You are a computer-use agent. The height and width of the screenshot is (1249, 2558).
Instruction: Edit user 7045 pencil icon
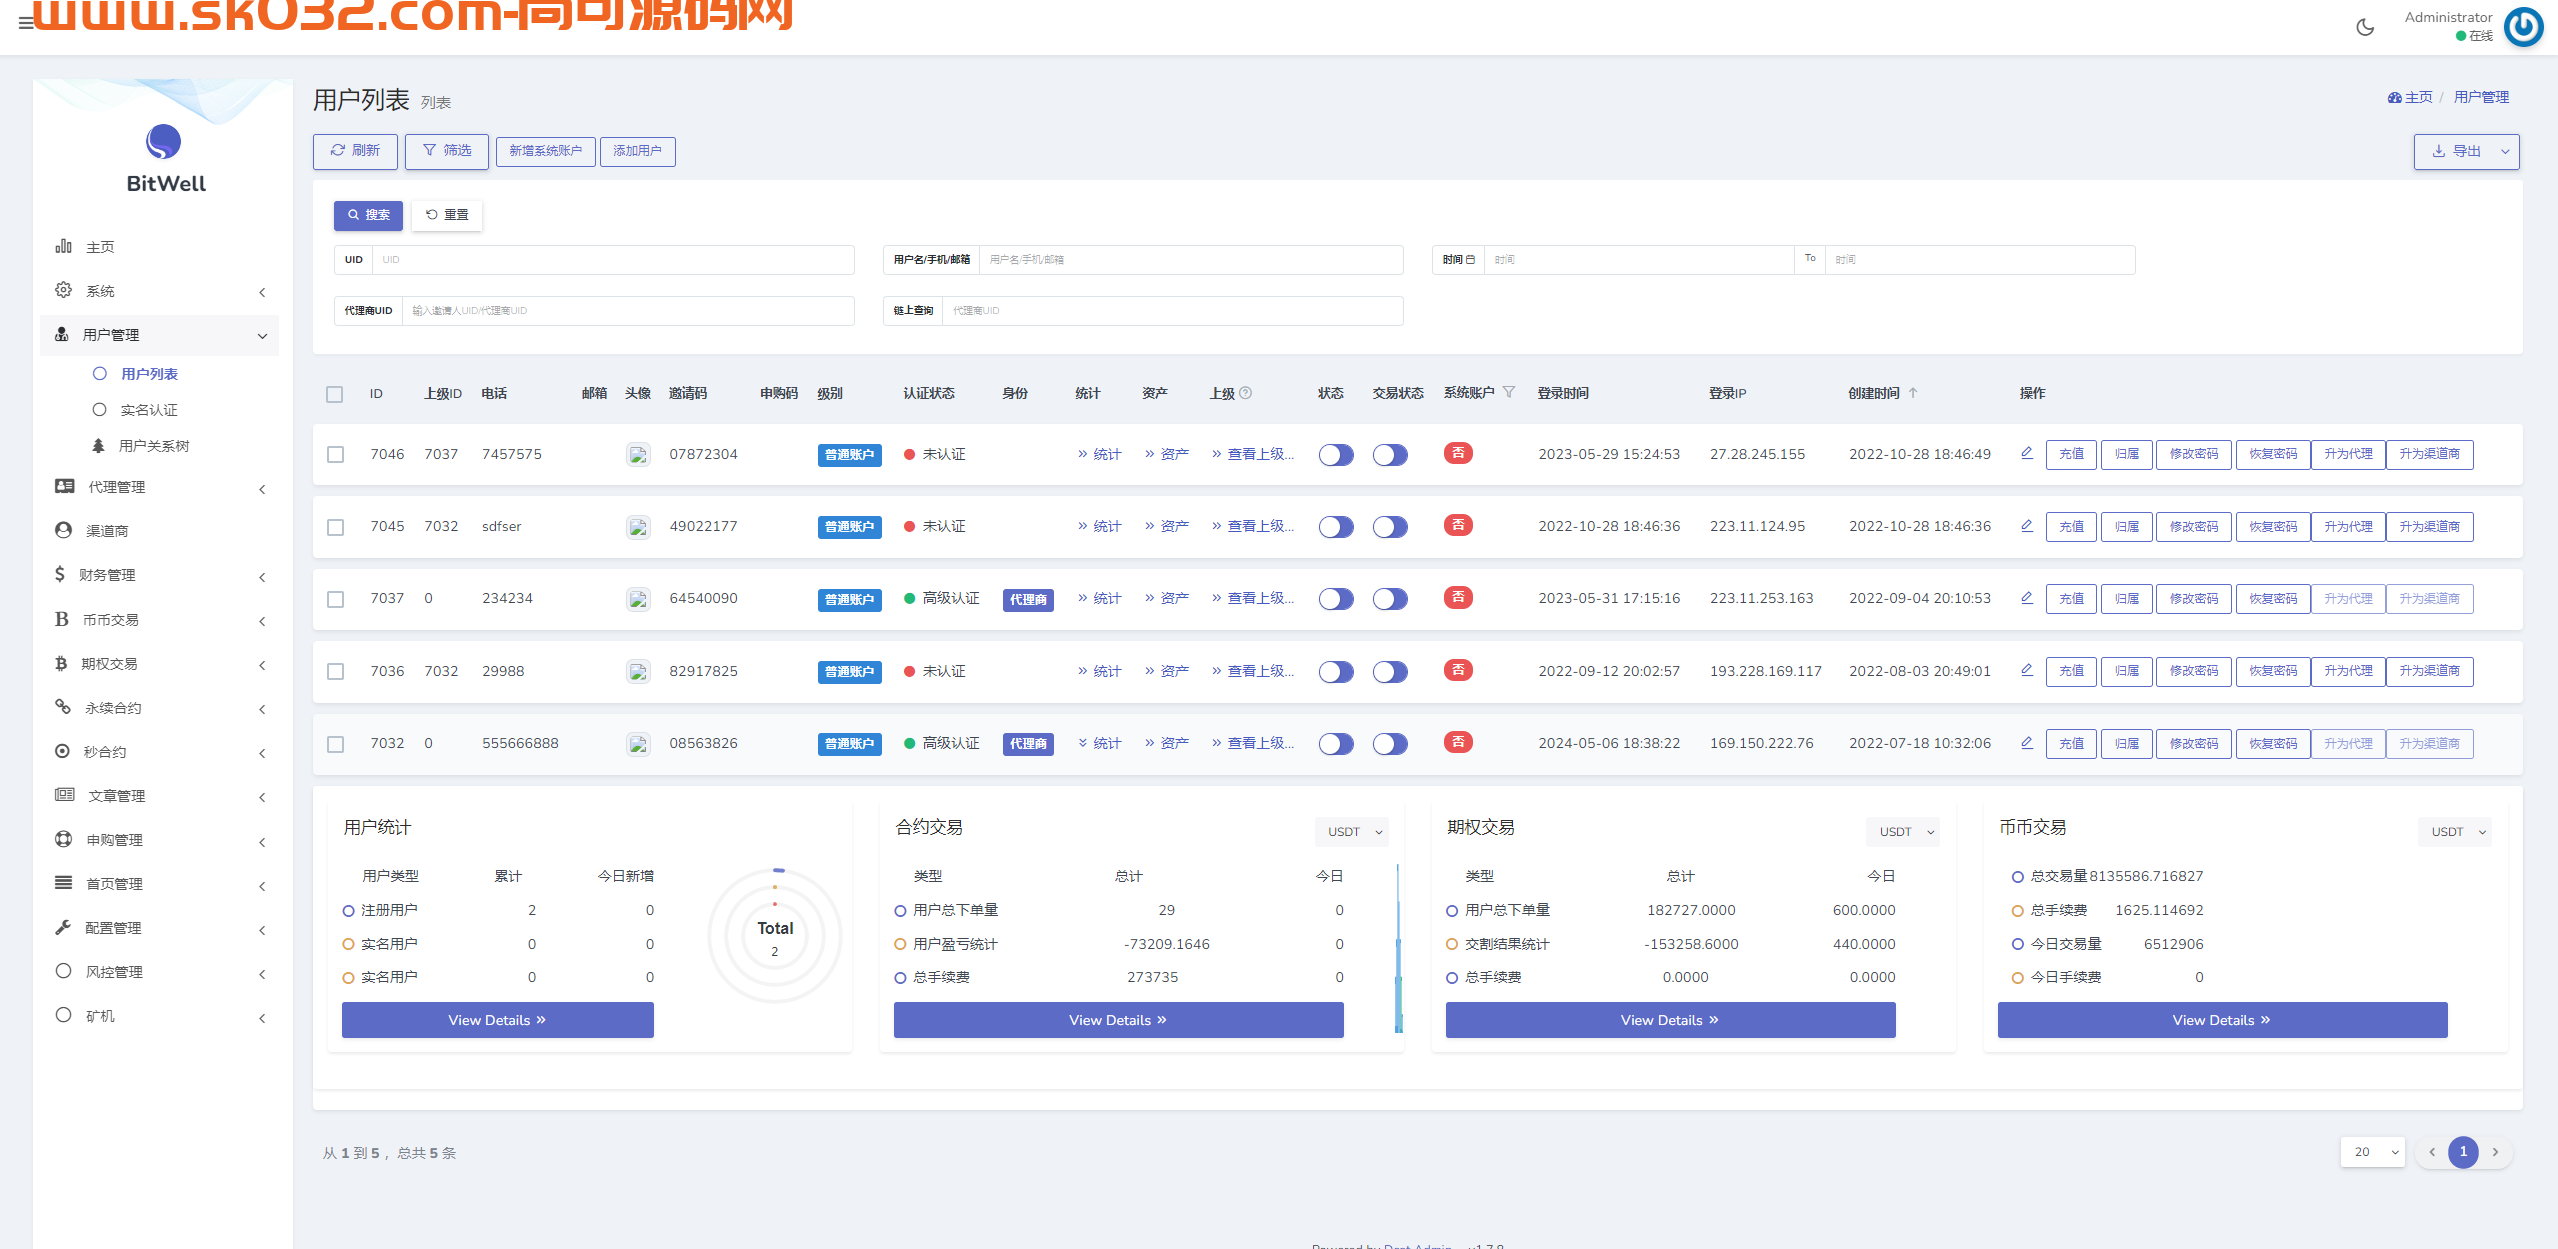(2026, 525)
